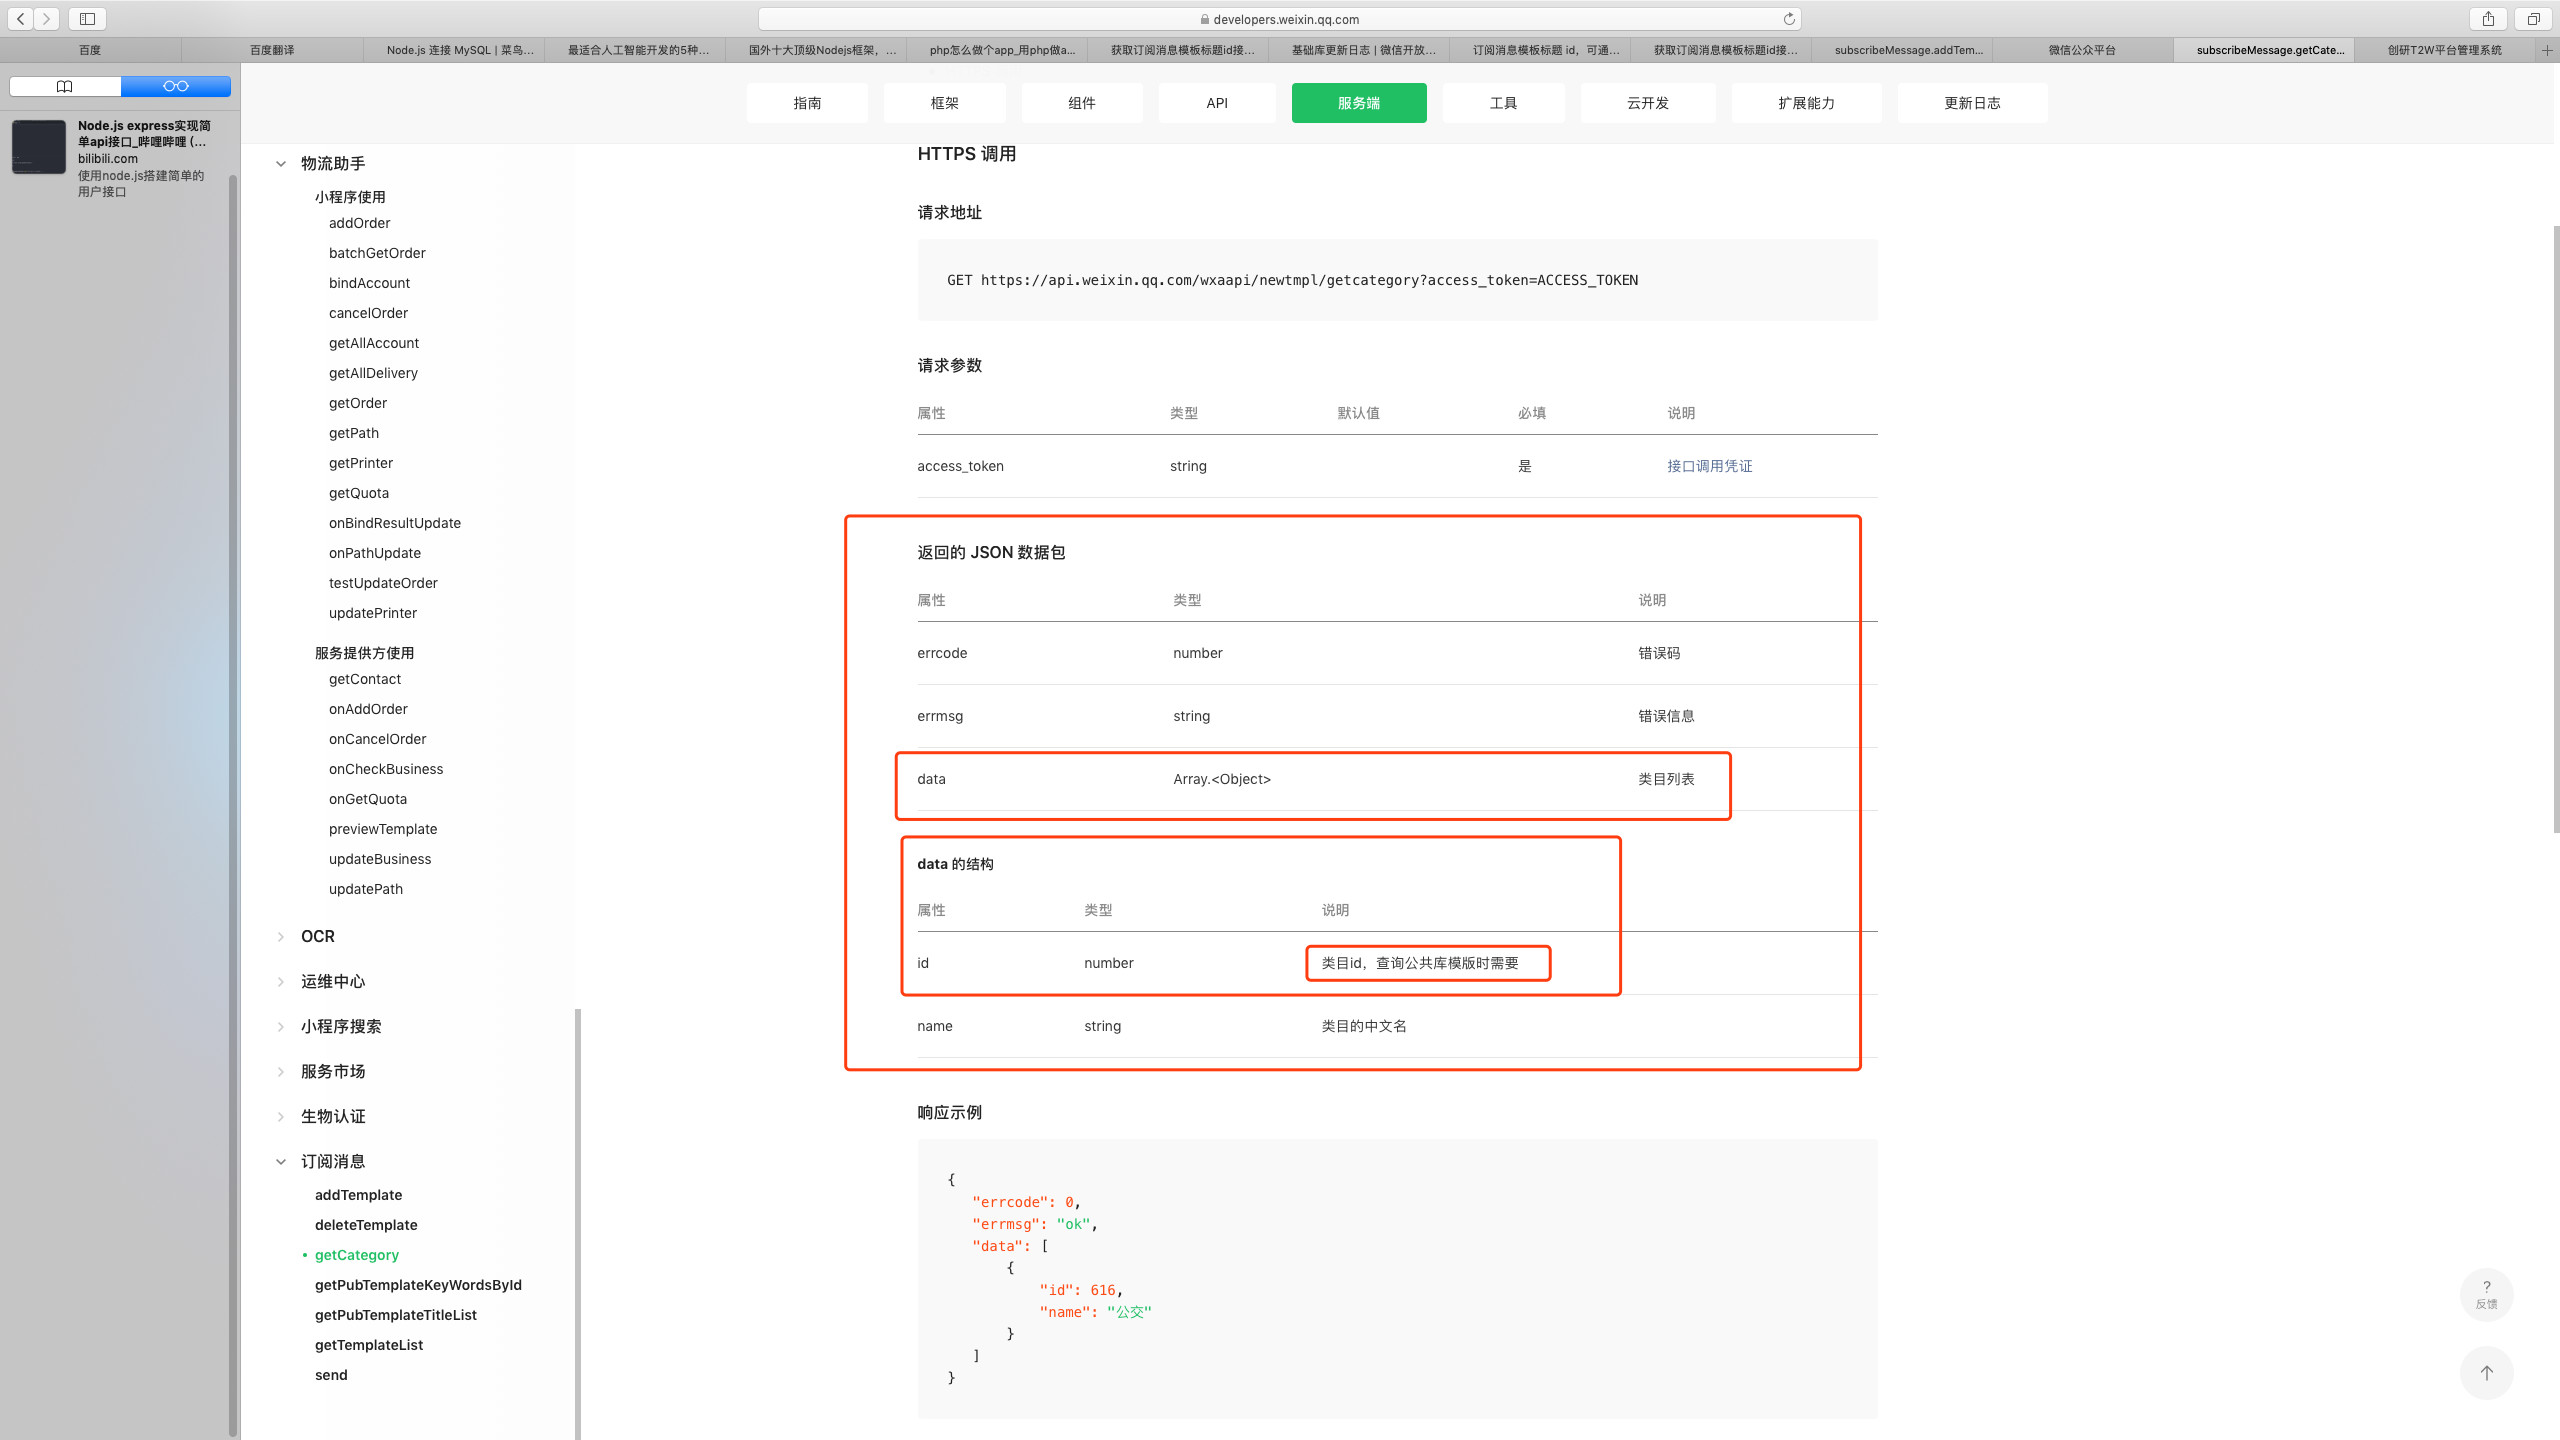The height and width of the screenshot is (1440, 2560).
Task: Open the 服务端 navigation tab
Action: click(1358, 103)
